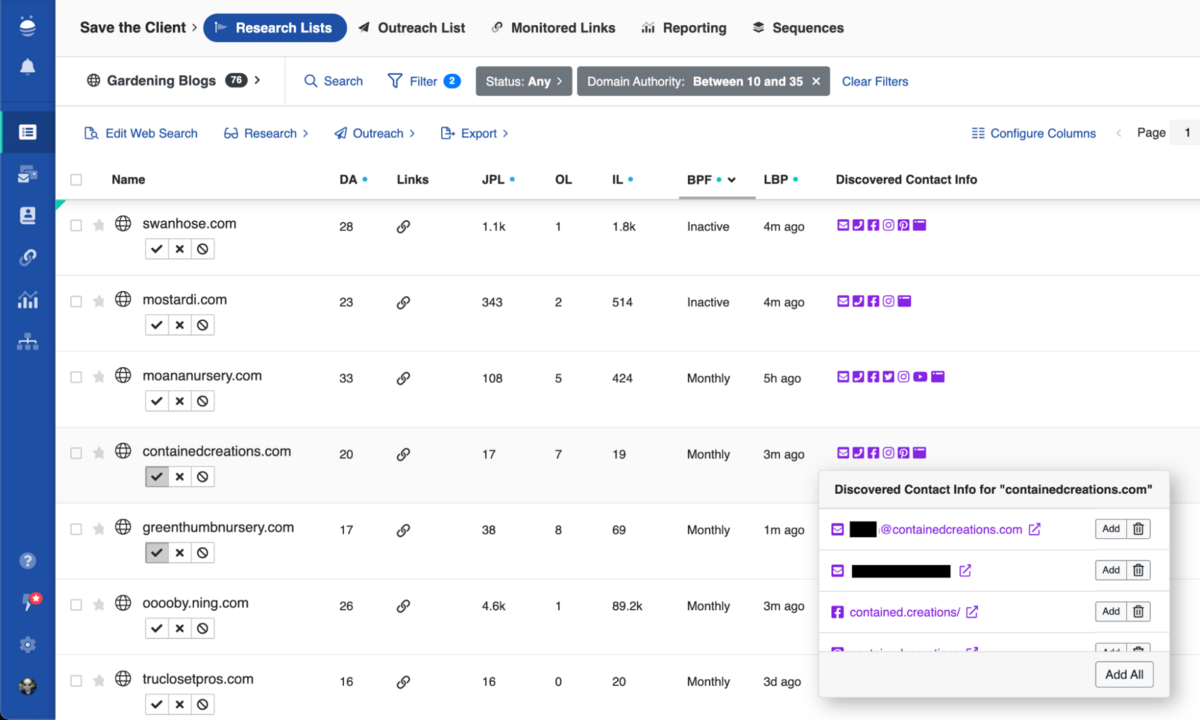This screenshot has height=720, width=1200.
Task: Click the block icon under moananursery.com
Action: (203, 401)
